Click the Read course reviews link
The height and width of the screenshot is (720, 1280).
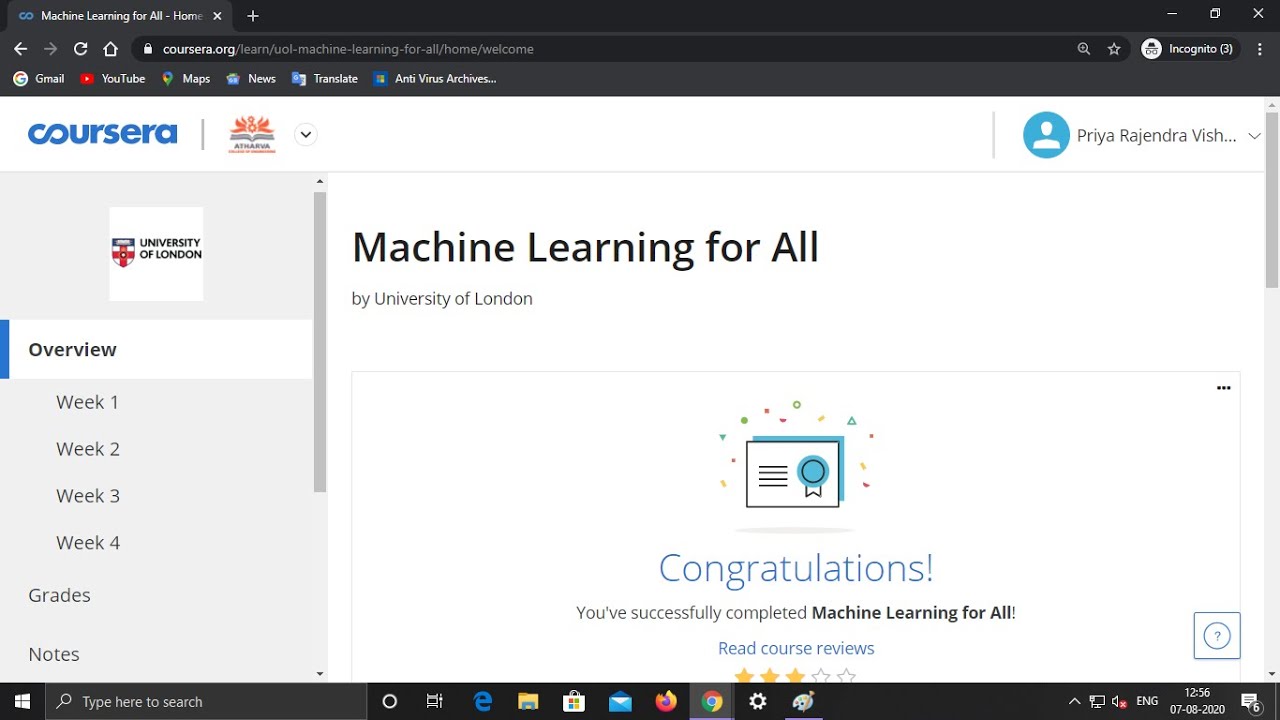pyautogui.click(x=796, y=648)
